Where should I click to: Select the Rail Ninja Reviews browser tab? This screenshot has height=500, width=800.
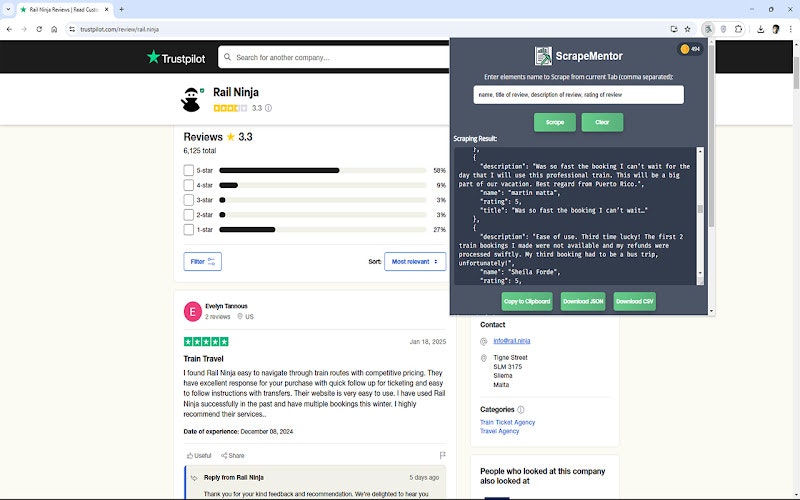(64, 9)
